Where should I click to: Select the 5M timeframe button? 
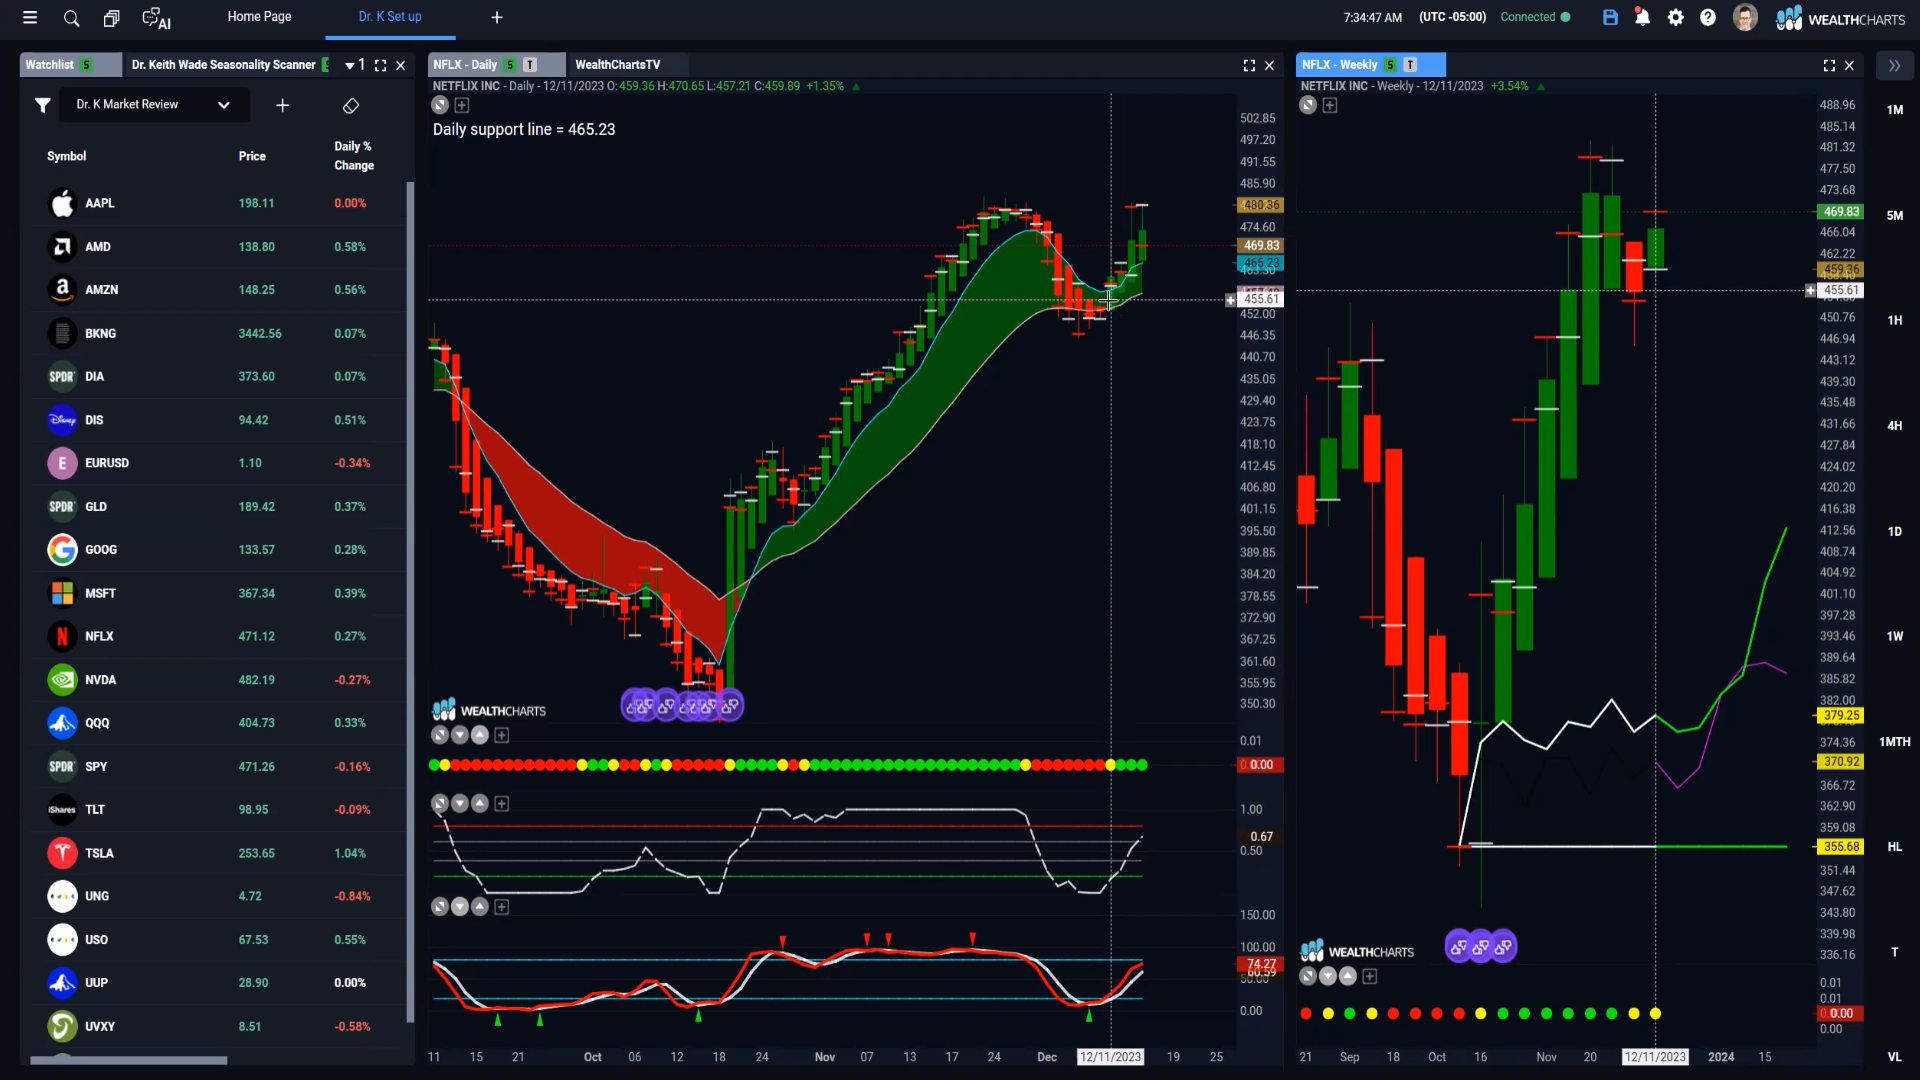pos(1894,215)
